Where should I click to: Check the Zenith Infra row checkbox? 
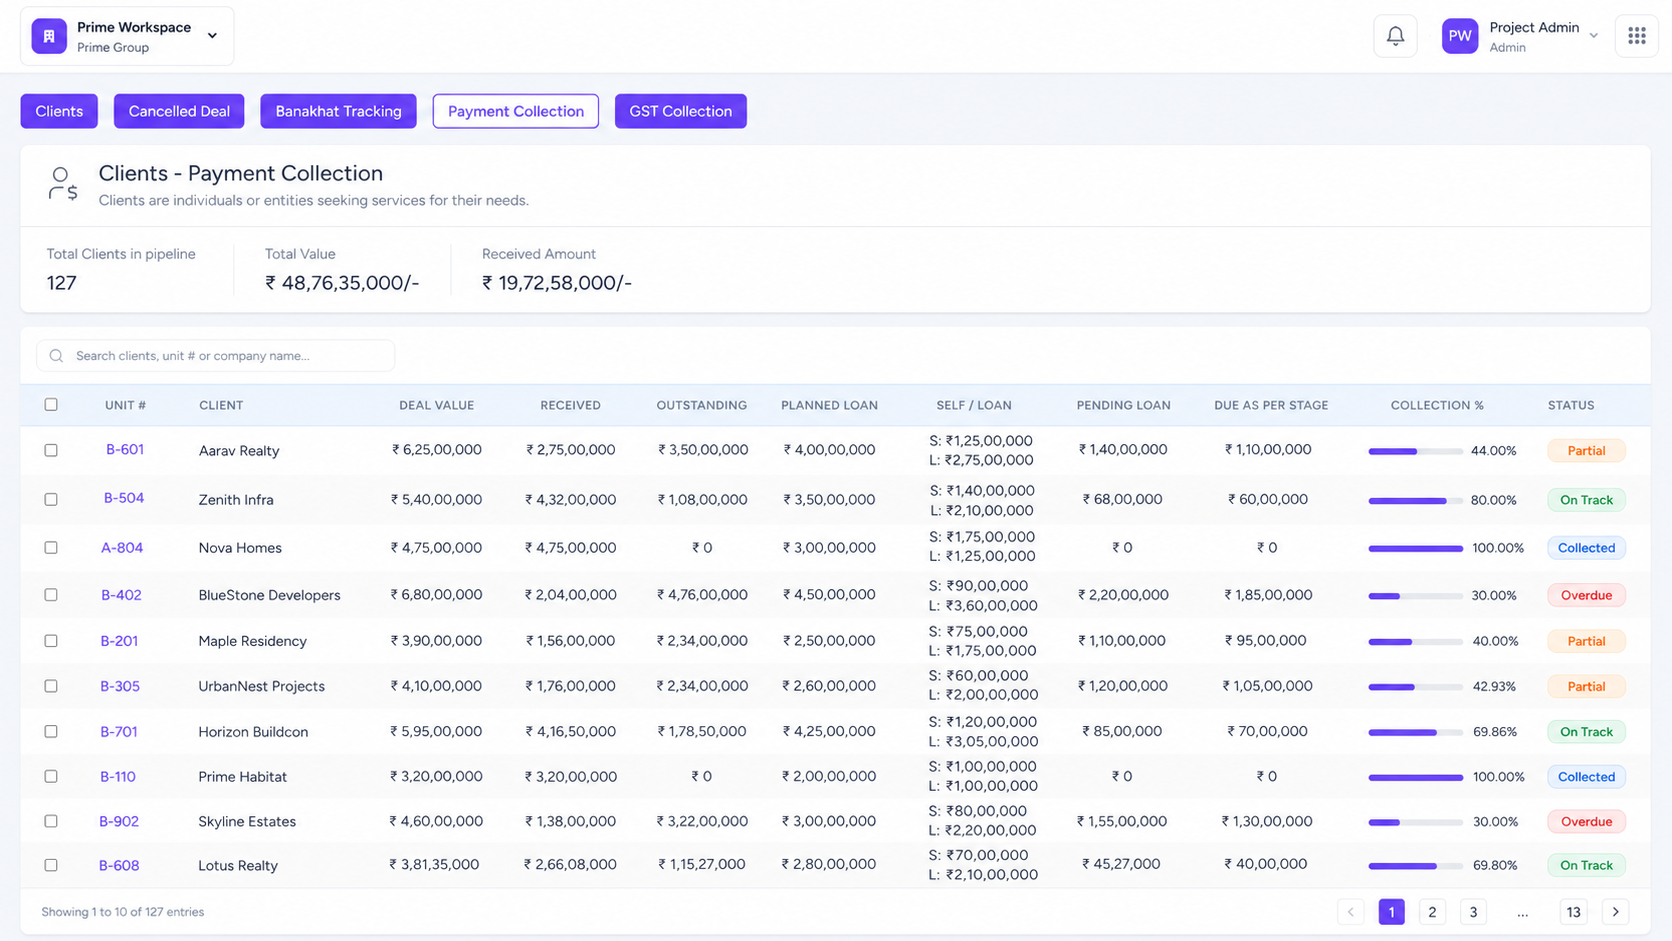pyautogui.click(x=51, y=499)
